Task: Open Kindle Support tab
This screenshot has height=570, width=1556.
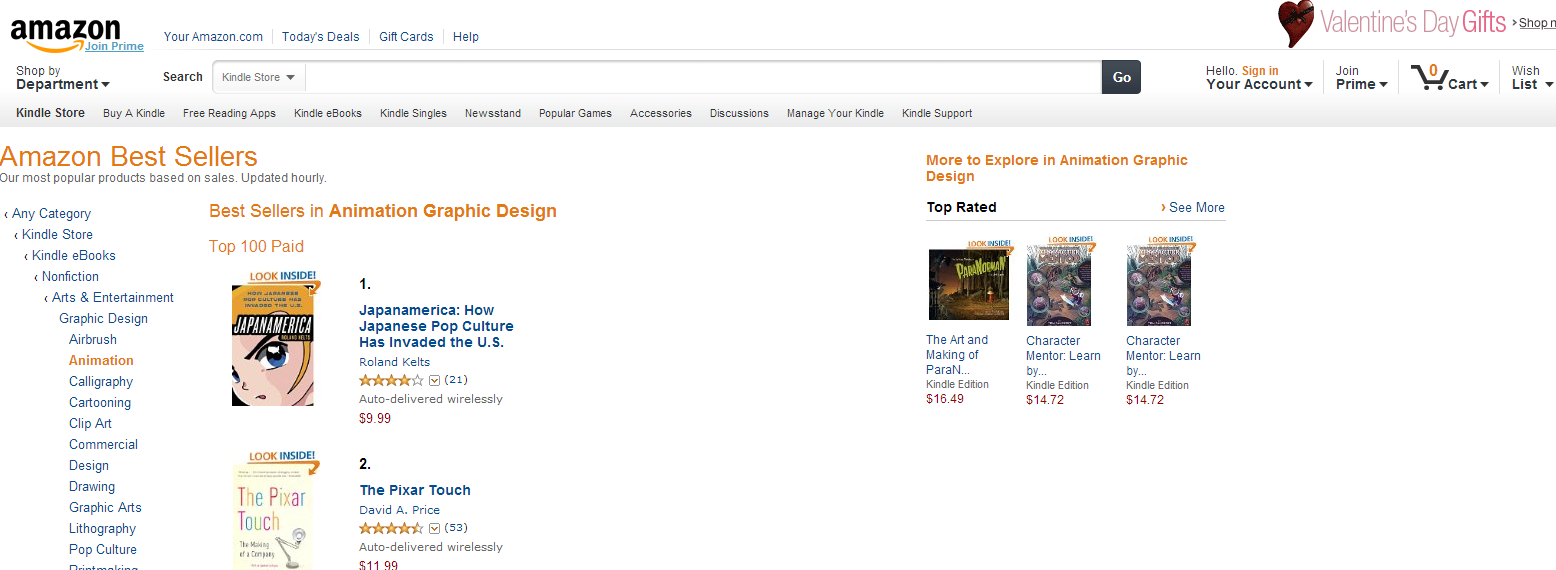Action: (937, 113)
